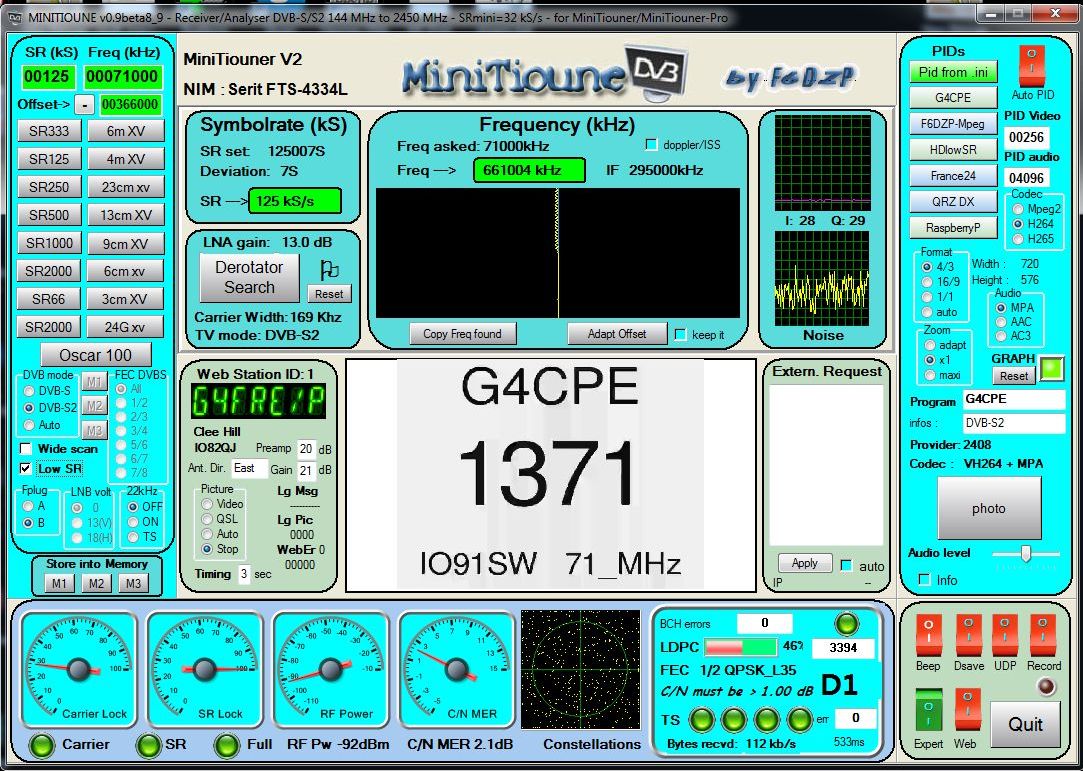Screen dimensions: 1083x771
Task: Toggle the green Expert rocker switch
Action: click(x=928, y=710)
